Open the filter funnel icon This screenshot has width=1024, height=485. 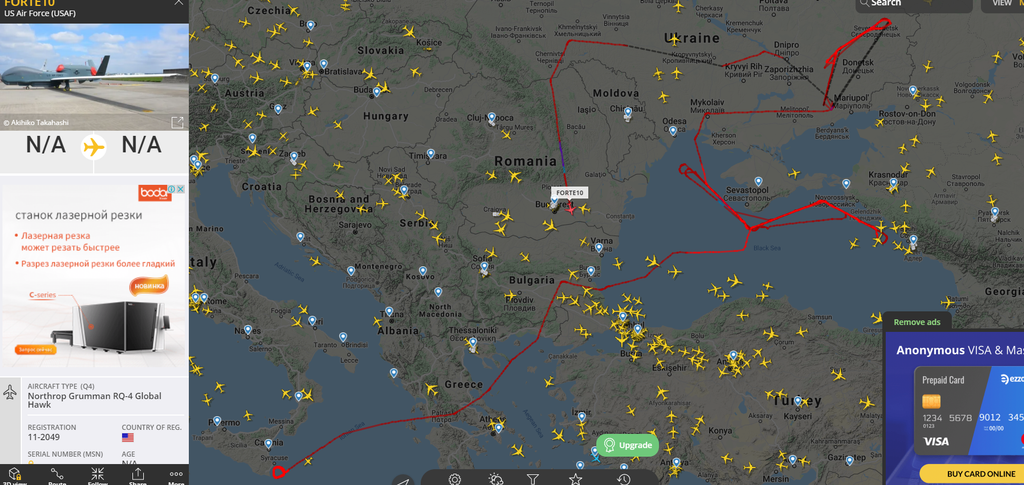click(534, 479)
